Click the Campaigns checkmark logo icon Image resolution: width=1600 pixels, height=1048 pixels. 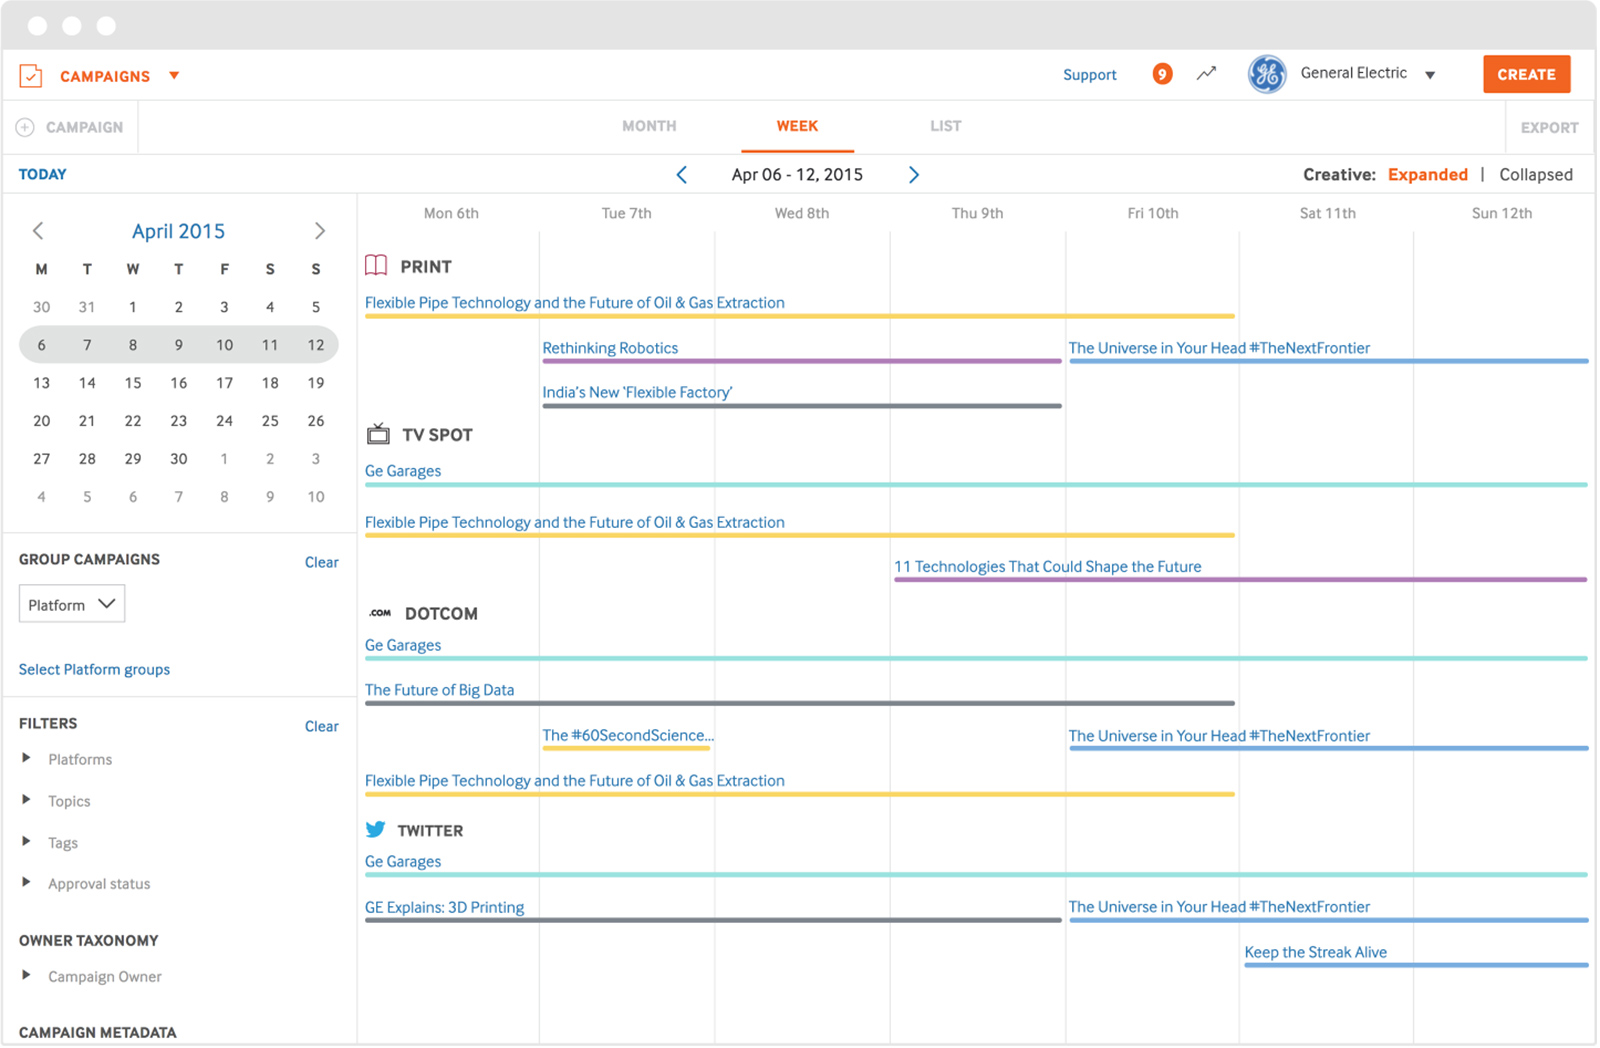coord(31,76)
